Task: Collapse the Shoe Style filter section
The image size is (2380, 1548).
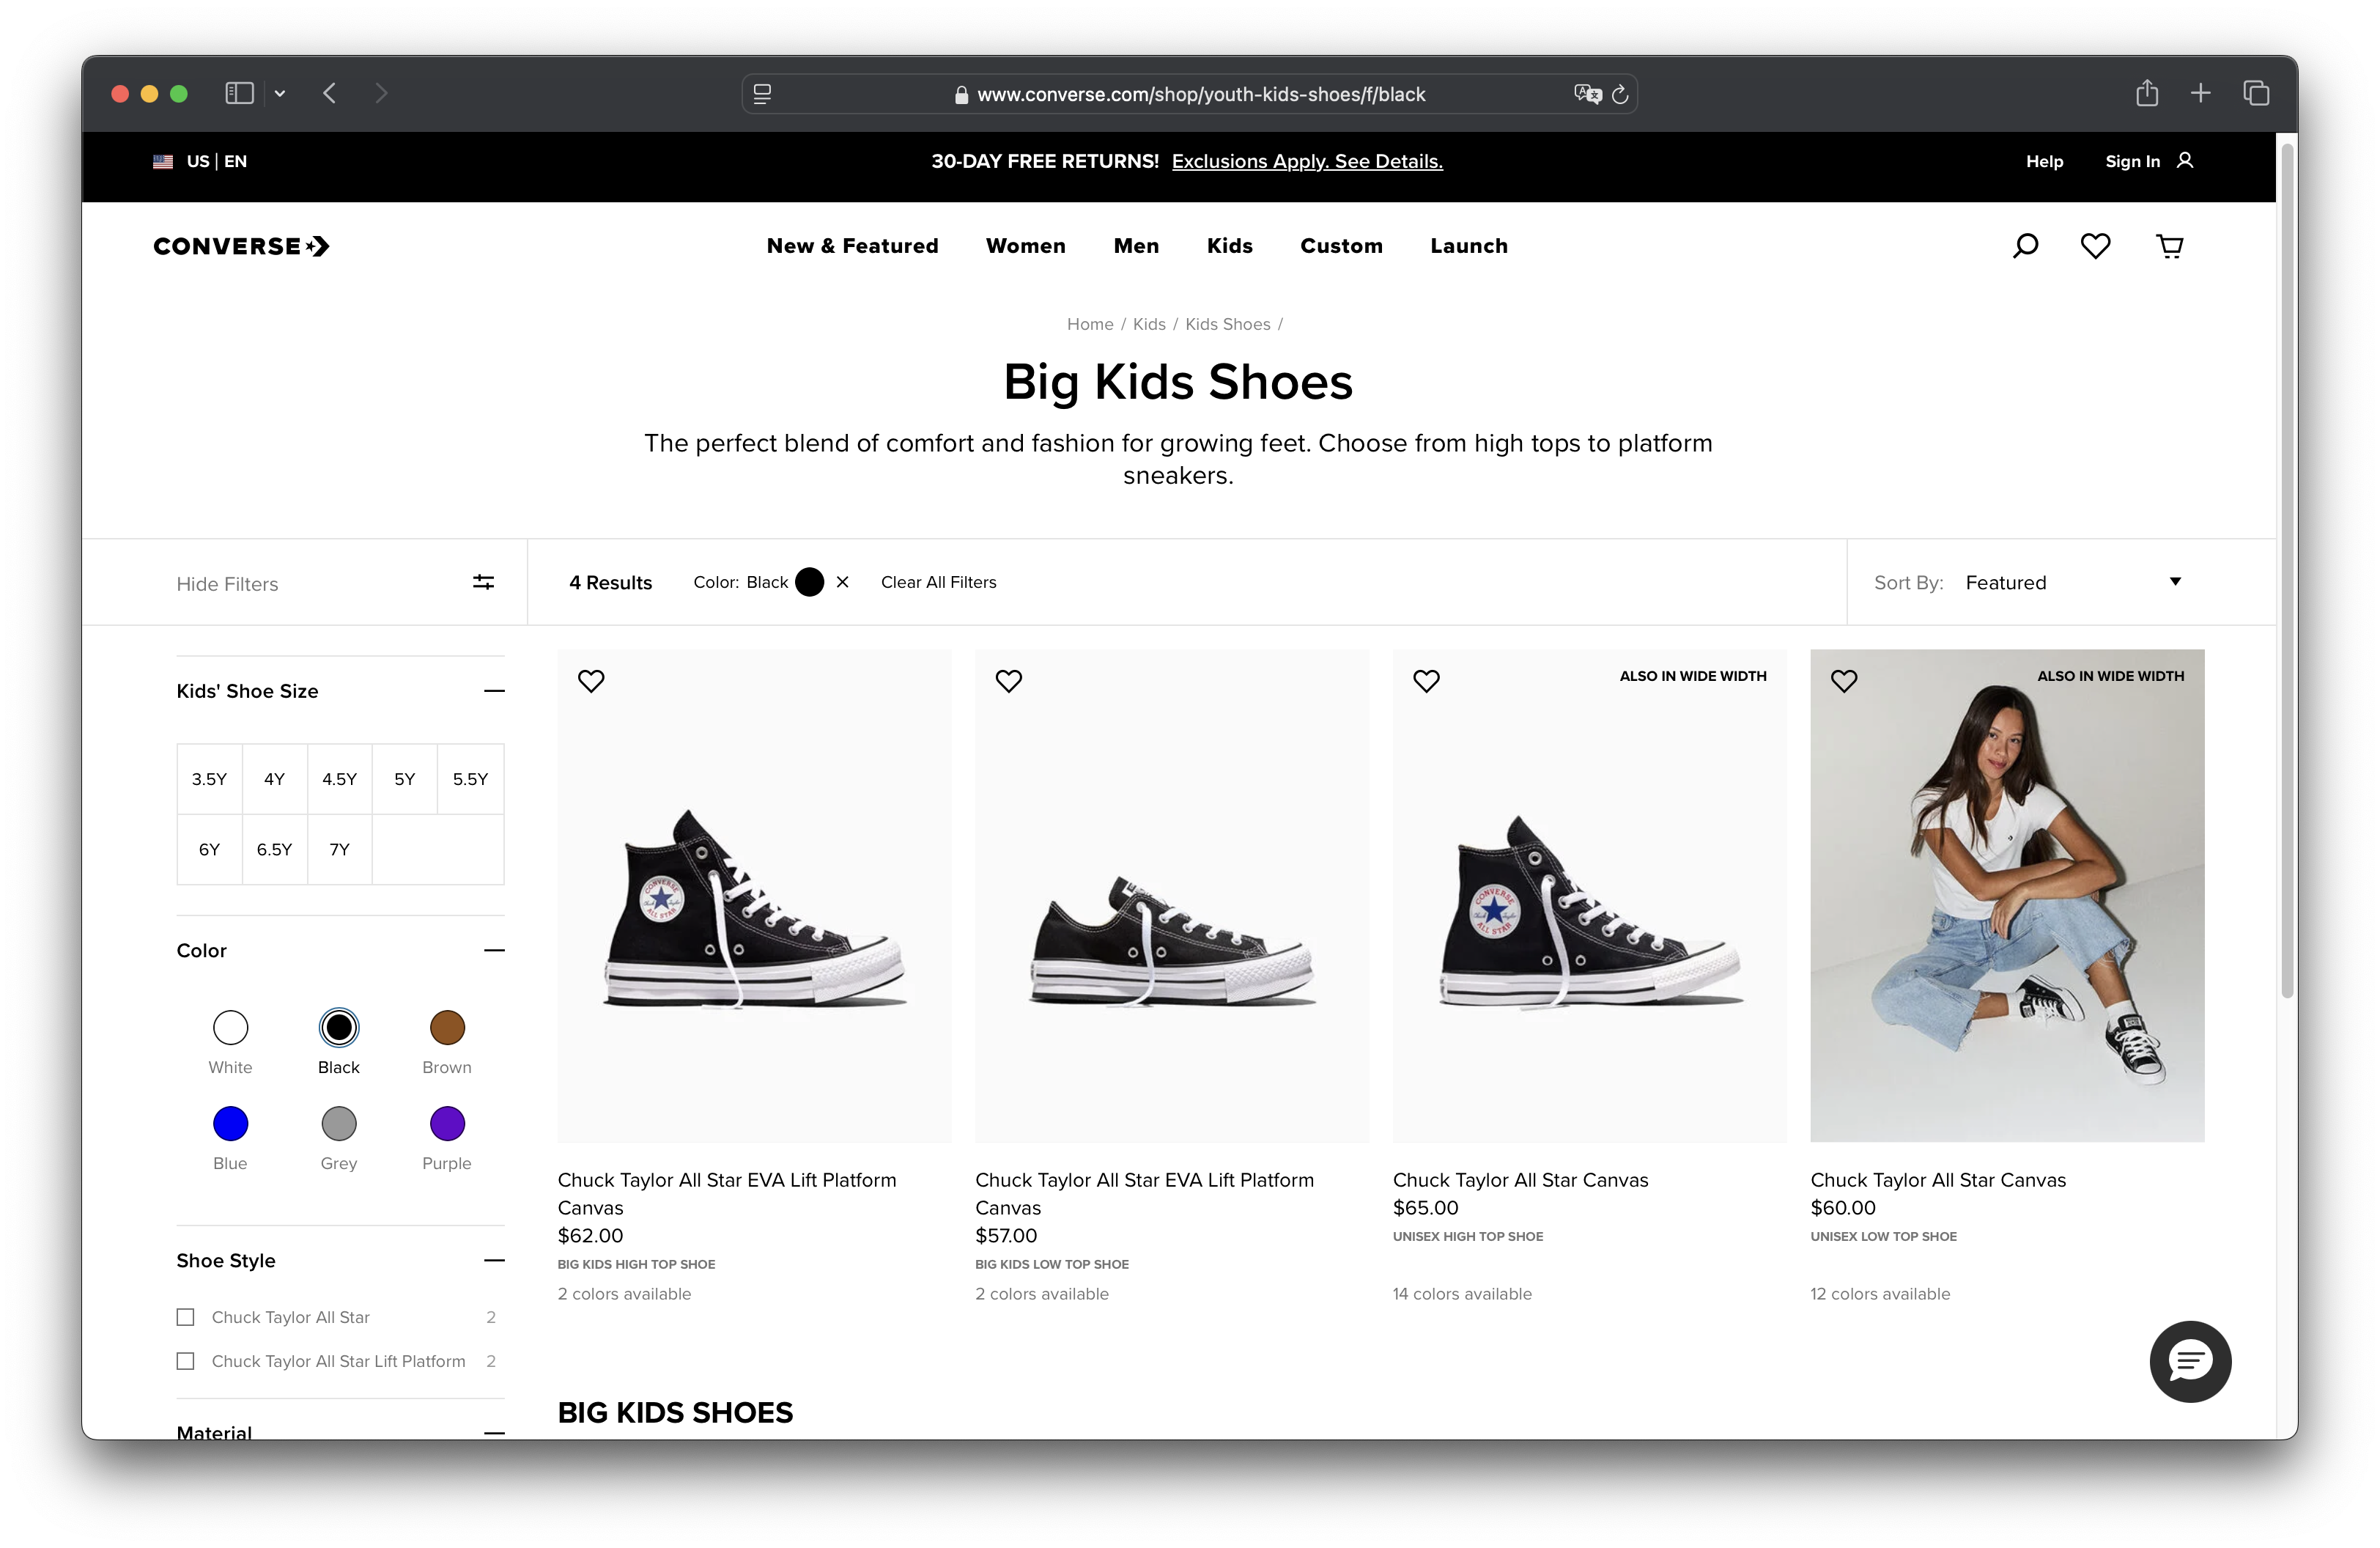Action: click(x=494, y=1260)
